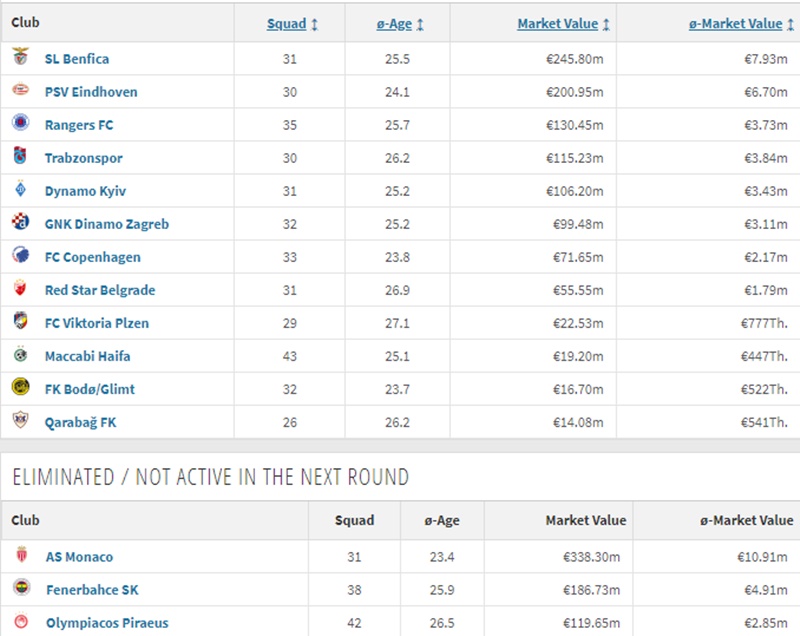This screenshot has width=800, height=636.
Task: Sort the table by ø-Age column
Action: 394,24
